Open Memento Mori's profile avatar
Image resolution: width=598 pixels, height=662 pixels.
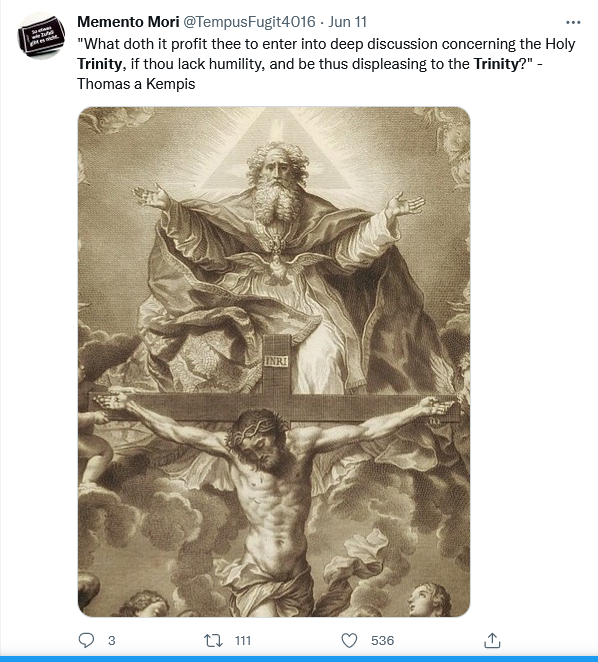41,35
